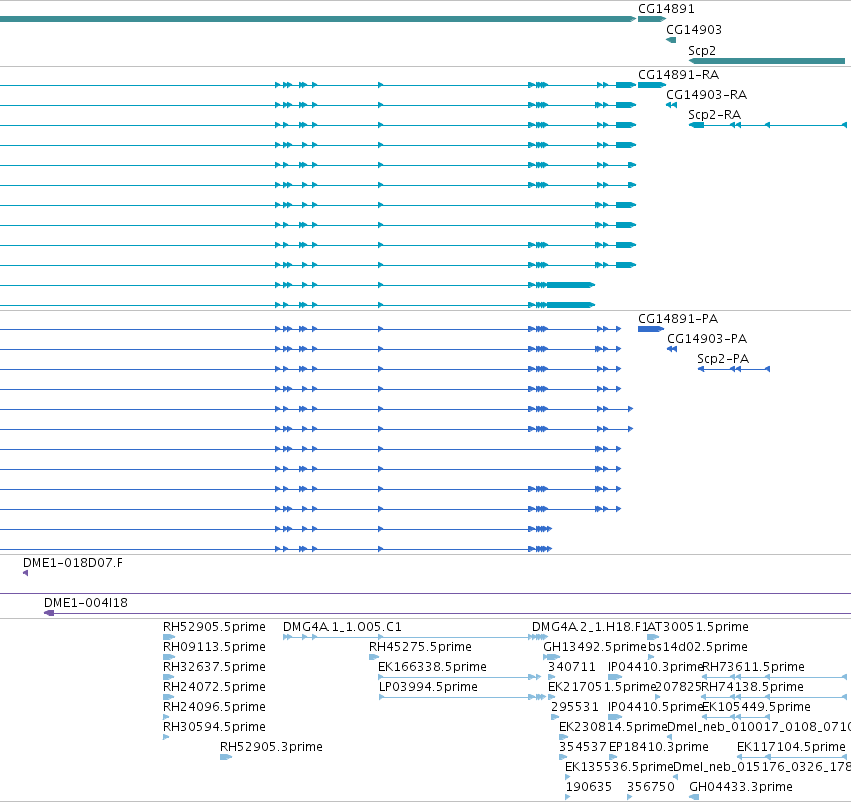Select EST label RH52905.5prime
The height and width of the screenshot is (802, 851).
(x=214, y=627)
